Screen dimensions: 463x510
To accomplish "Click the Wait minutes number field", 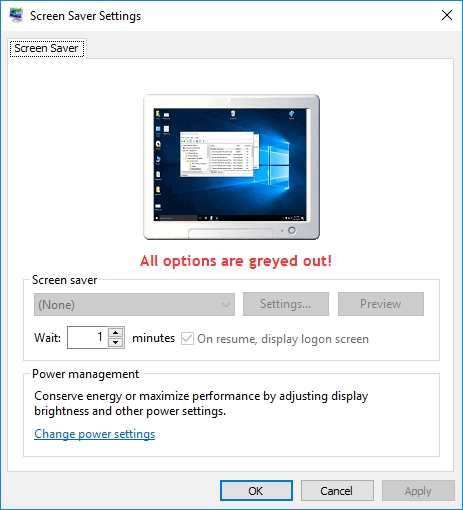I will [87, 337].
